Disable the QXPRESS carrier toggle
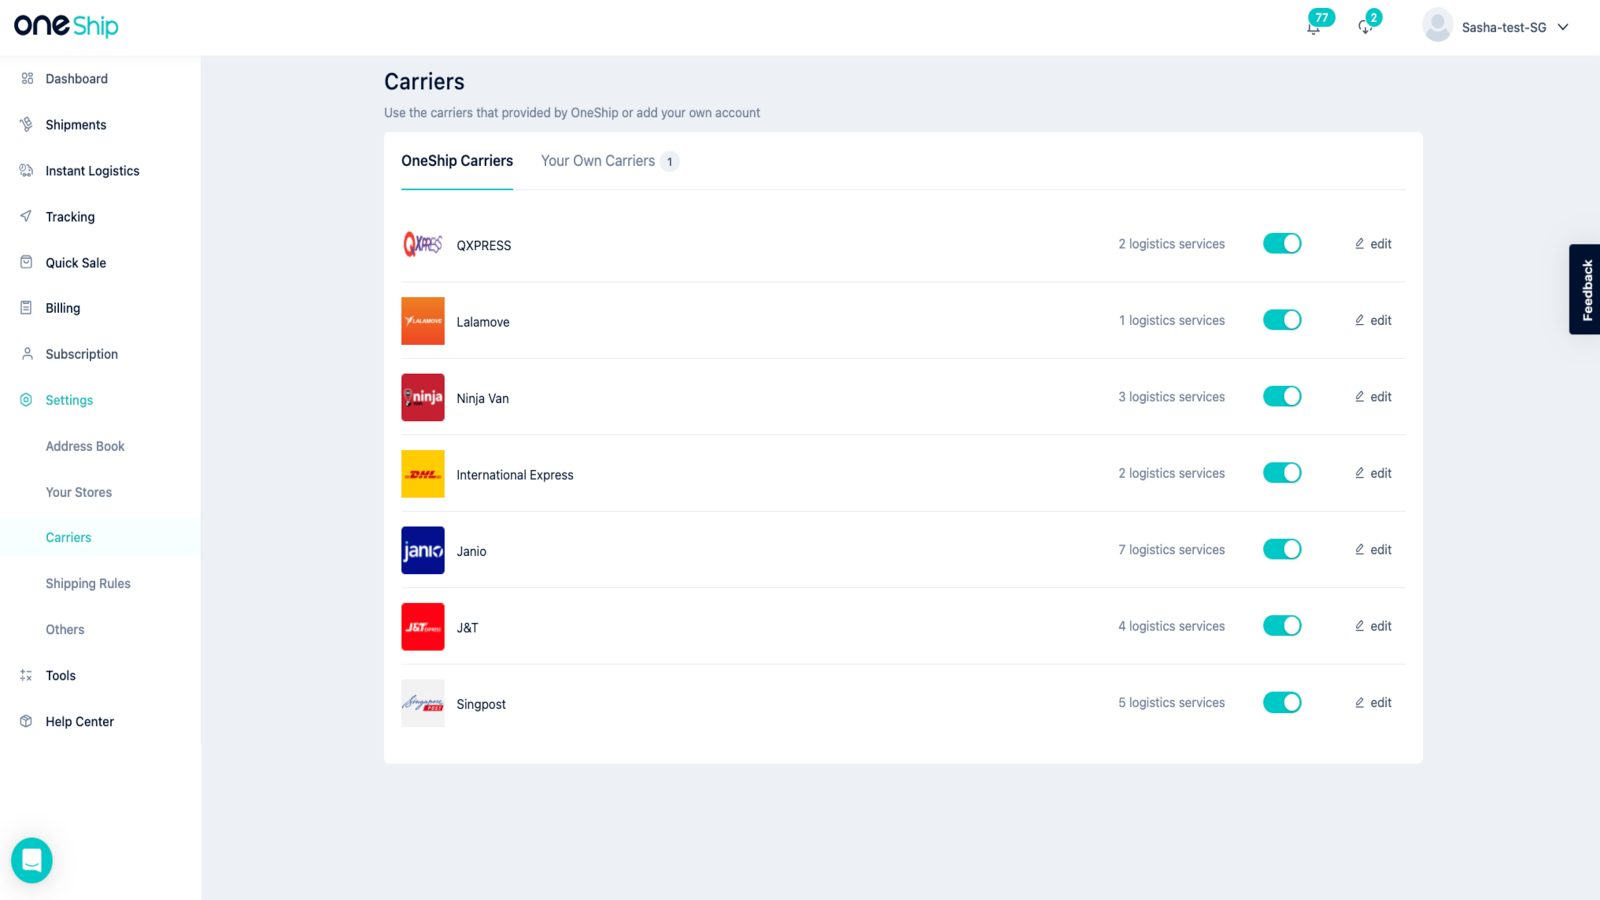This screenshot has width=1600, height=900. [1282, 244]
